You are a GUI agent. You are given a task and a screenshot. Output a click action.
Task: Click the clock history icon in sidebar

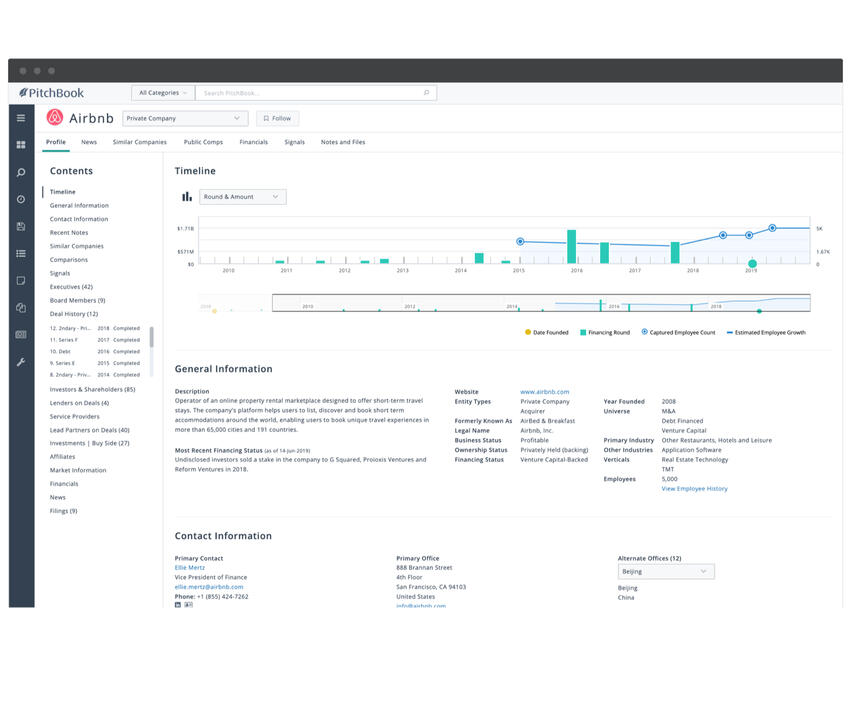(21, 199)
